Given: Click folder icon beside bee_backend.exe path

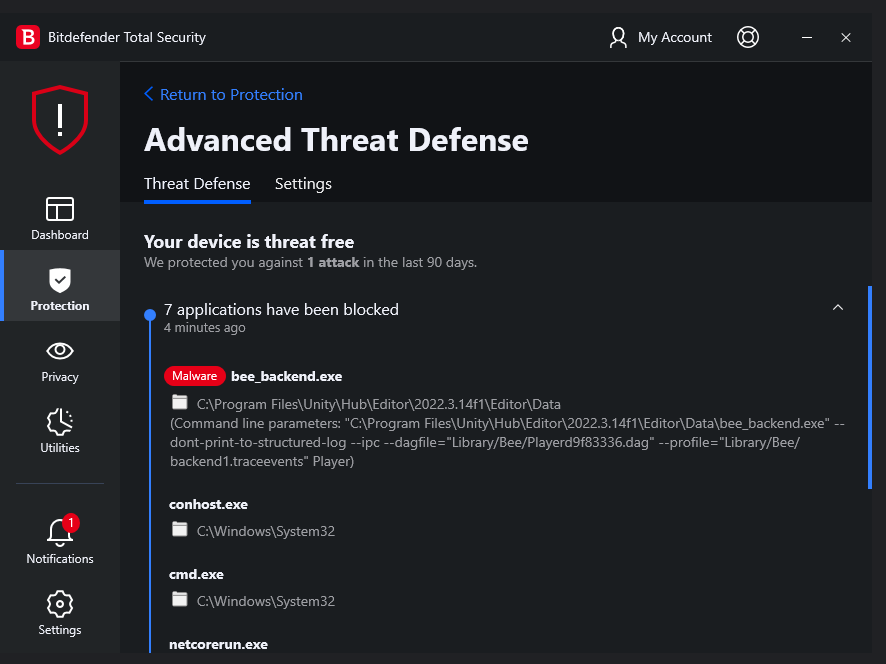Looking at the screenshot, I should point(180,403).
